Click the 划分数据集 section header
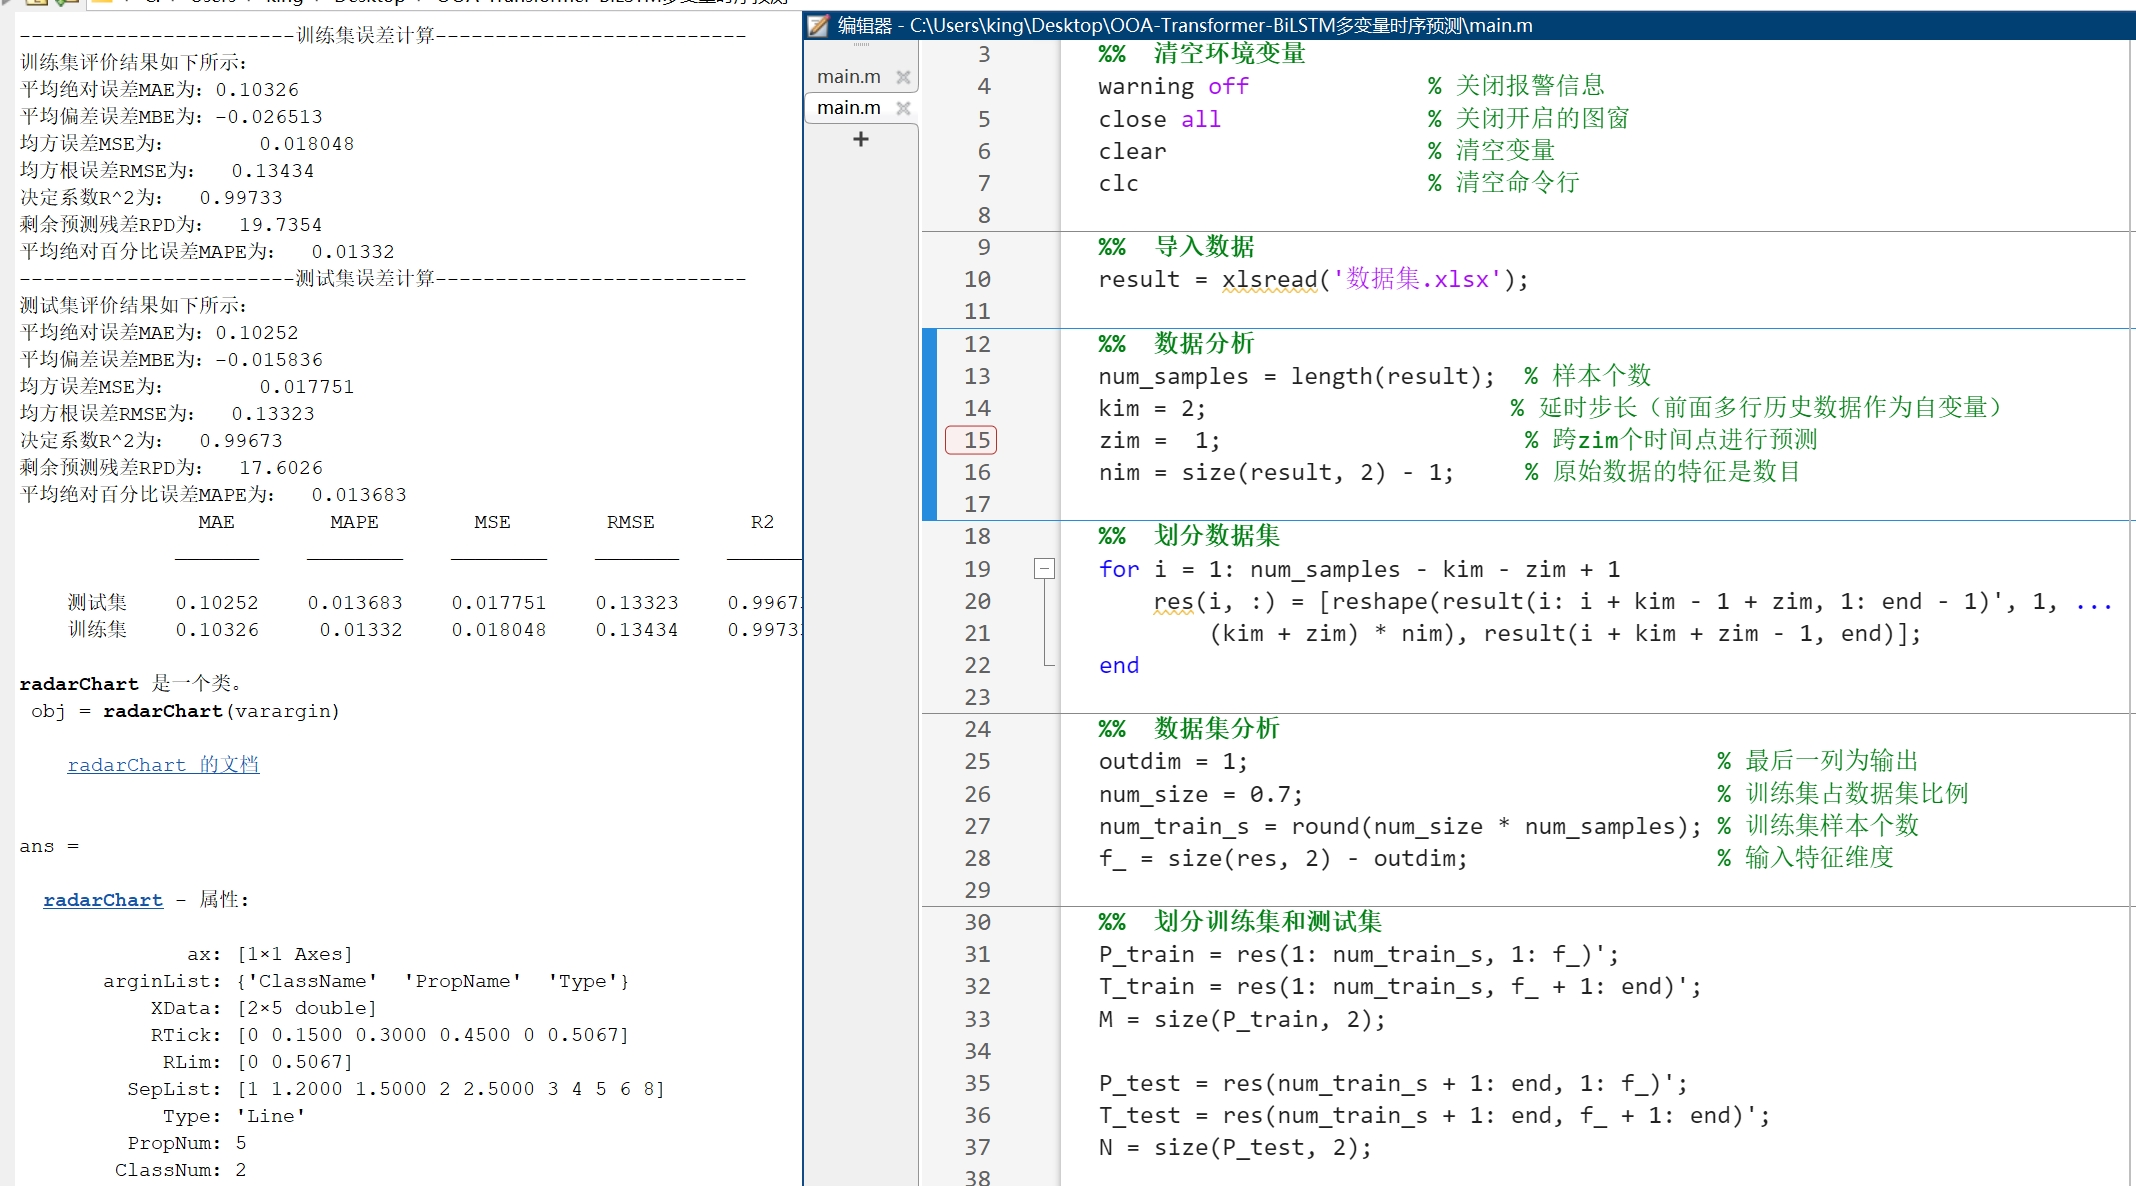Image resolution: width=2136 pixels, height=1186 pixels. pos(1216,536)
